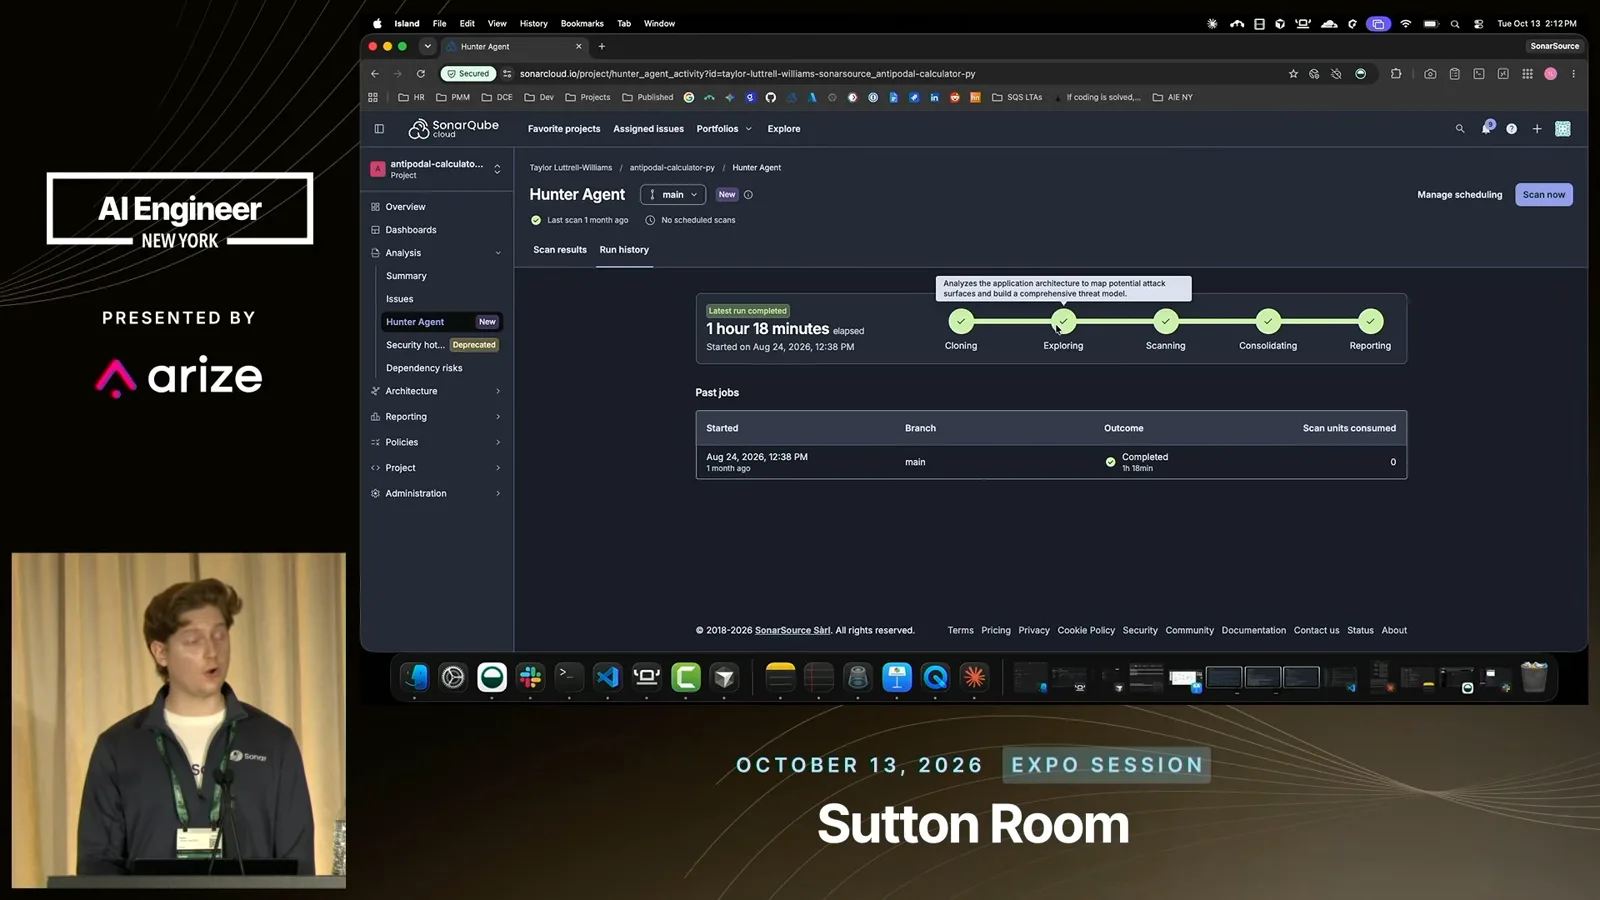Open the antipodal-calculator project switcher
The image size is (1600, 900).
436,169
